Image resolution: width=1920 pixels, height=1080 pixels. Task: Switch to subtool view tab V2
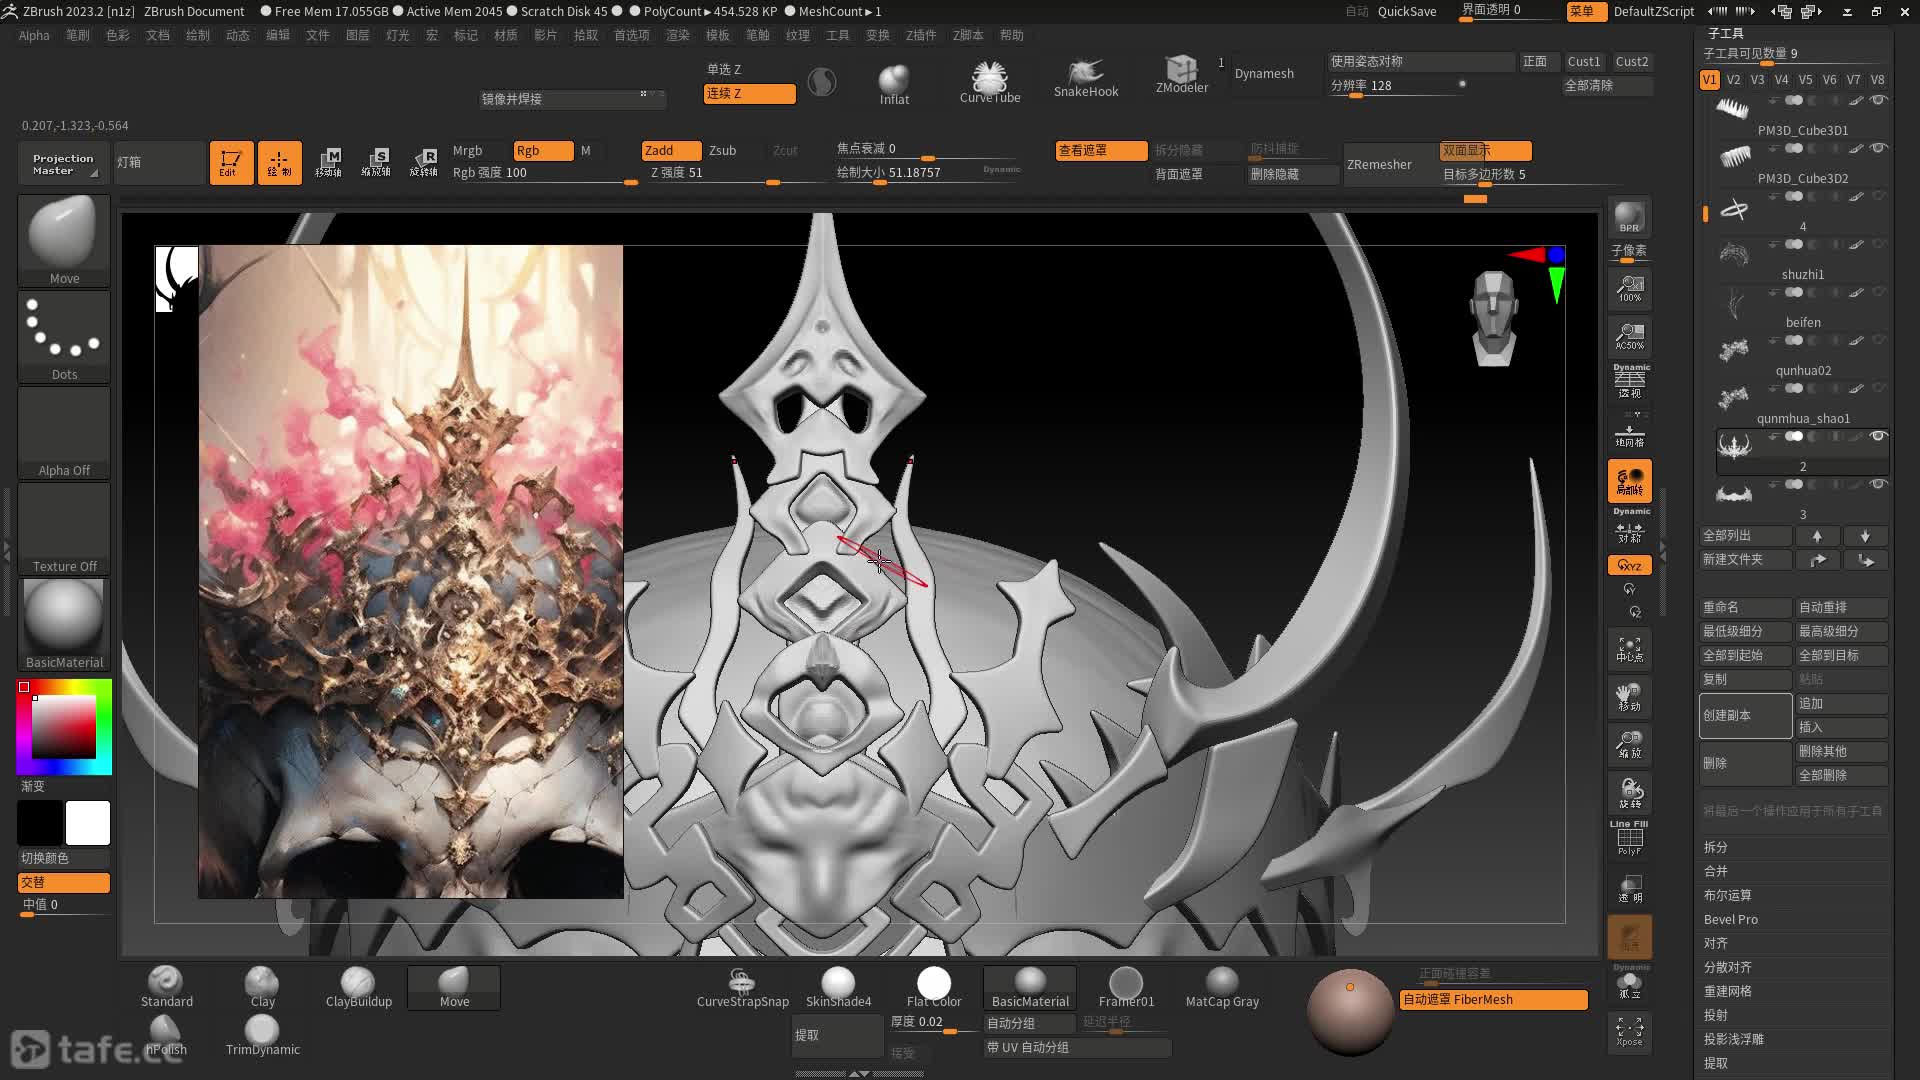[x=1733, y=79]
